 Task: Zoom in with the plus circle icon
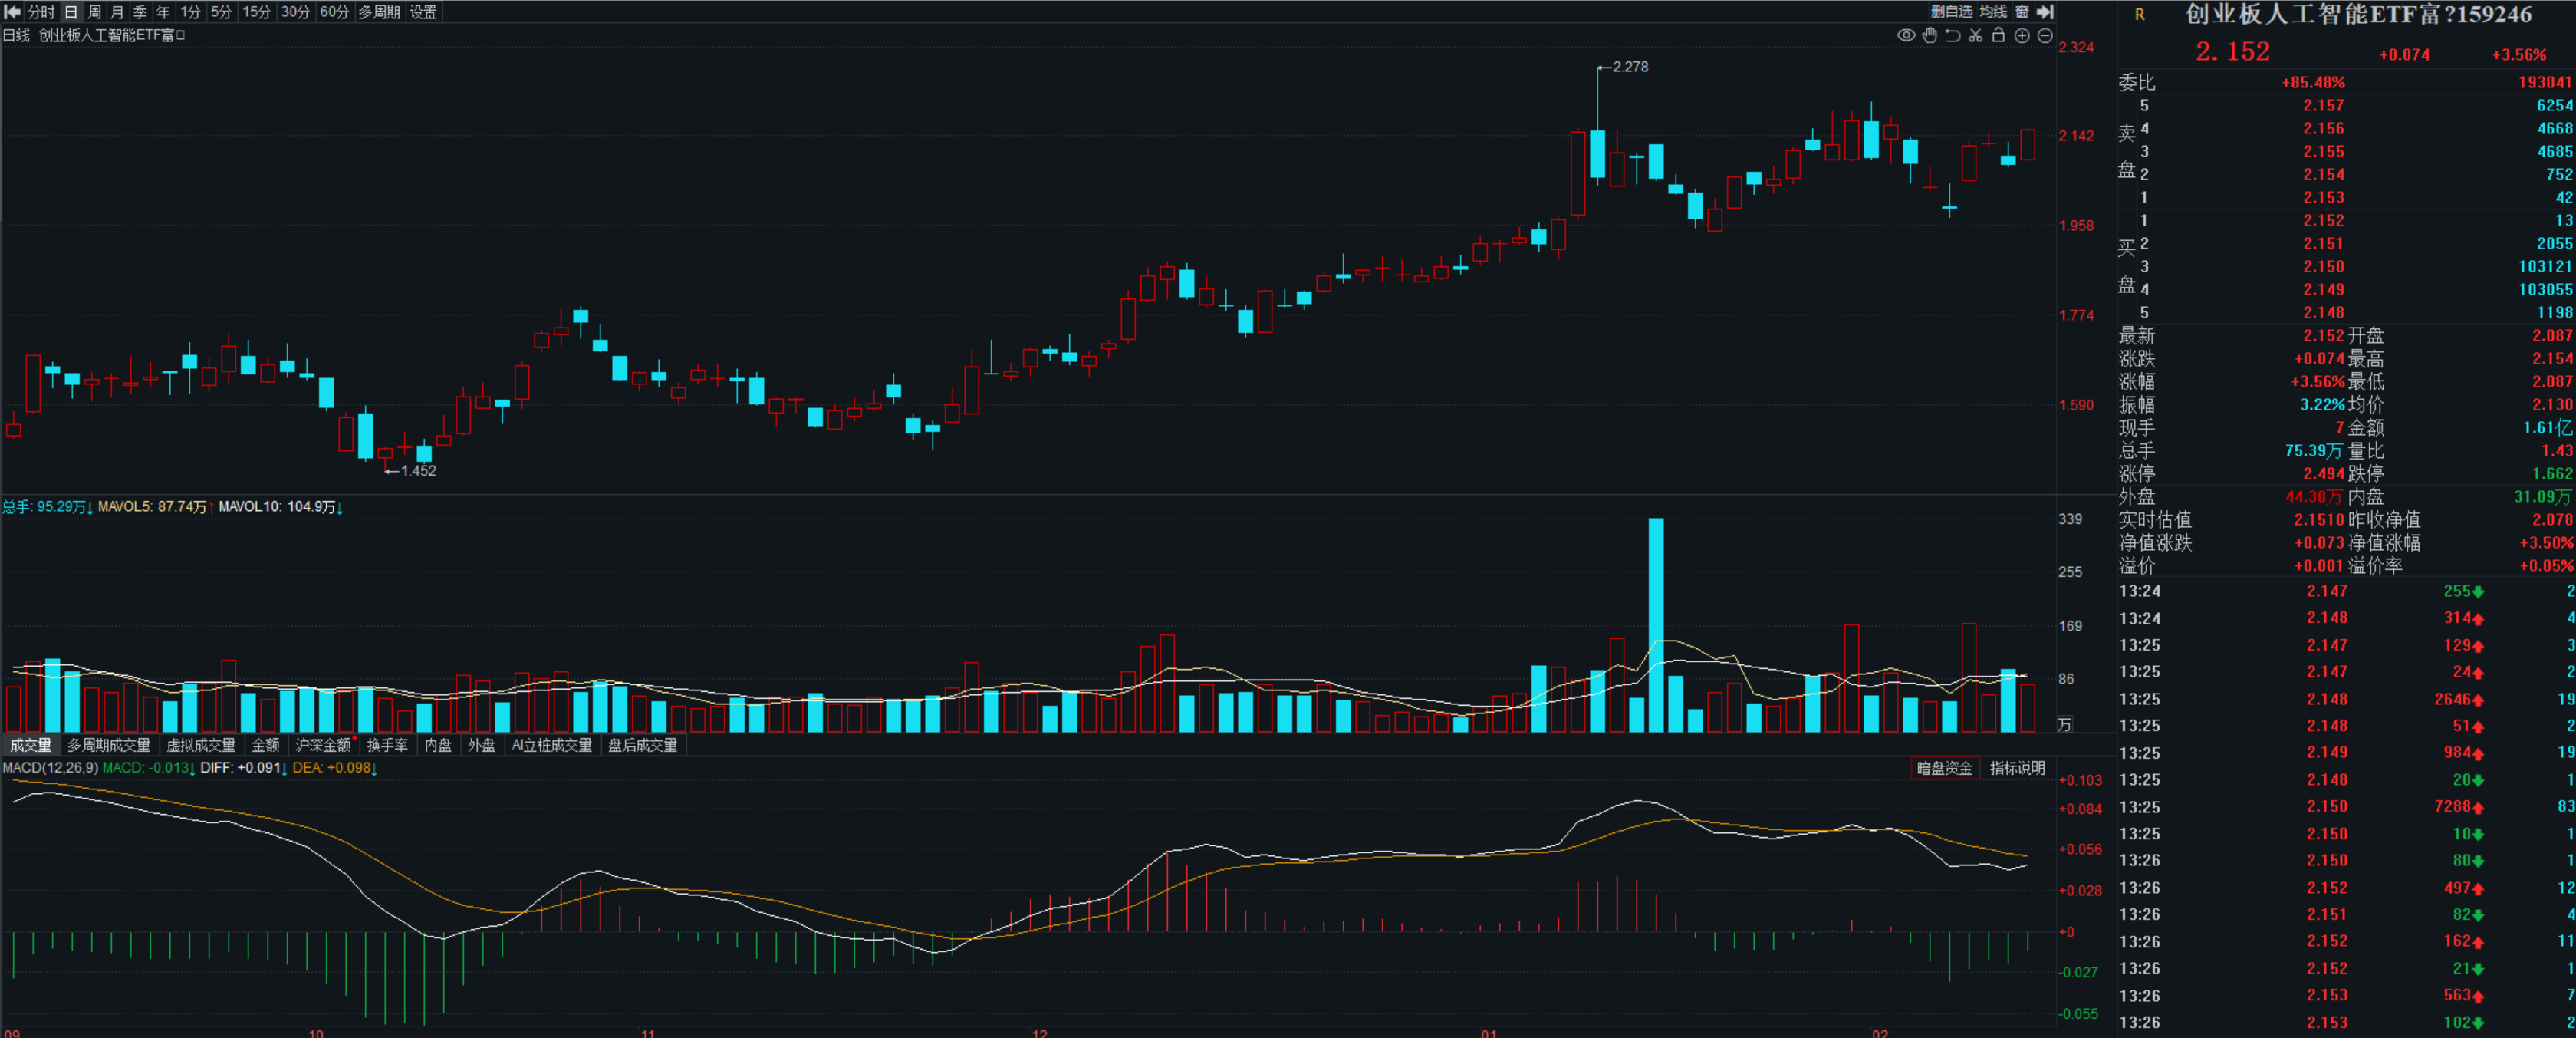2021,36
